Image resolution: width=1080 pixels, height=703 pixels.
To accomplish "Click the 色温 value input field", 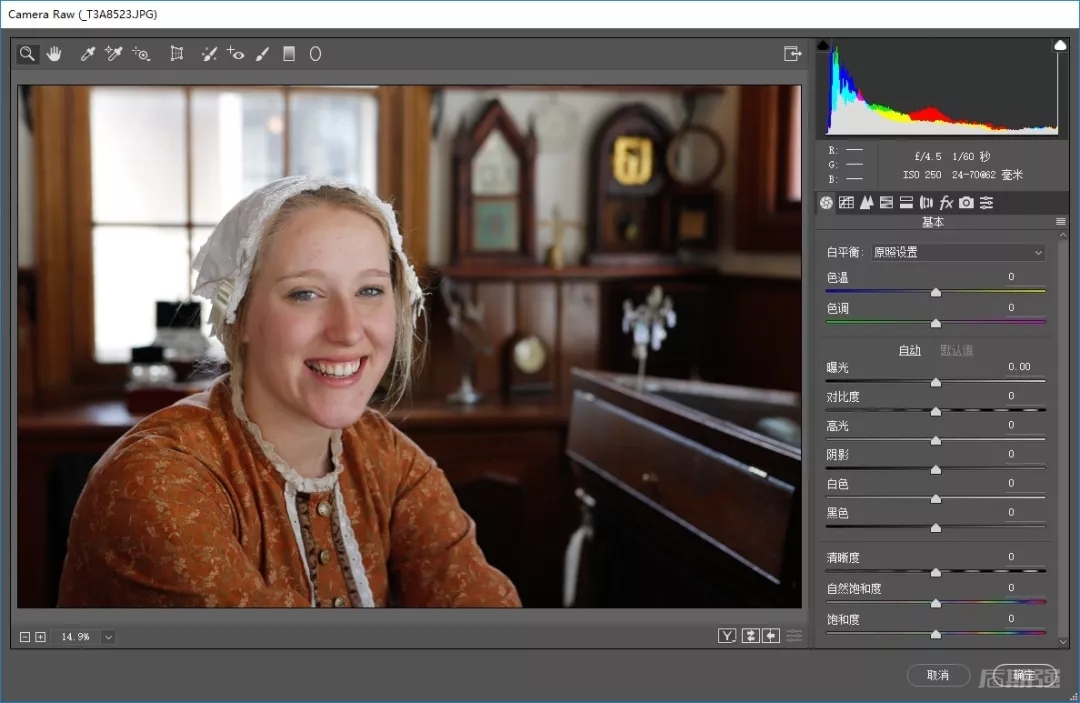I will (1010, 277).
